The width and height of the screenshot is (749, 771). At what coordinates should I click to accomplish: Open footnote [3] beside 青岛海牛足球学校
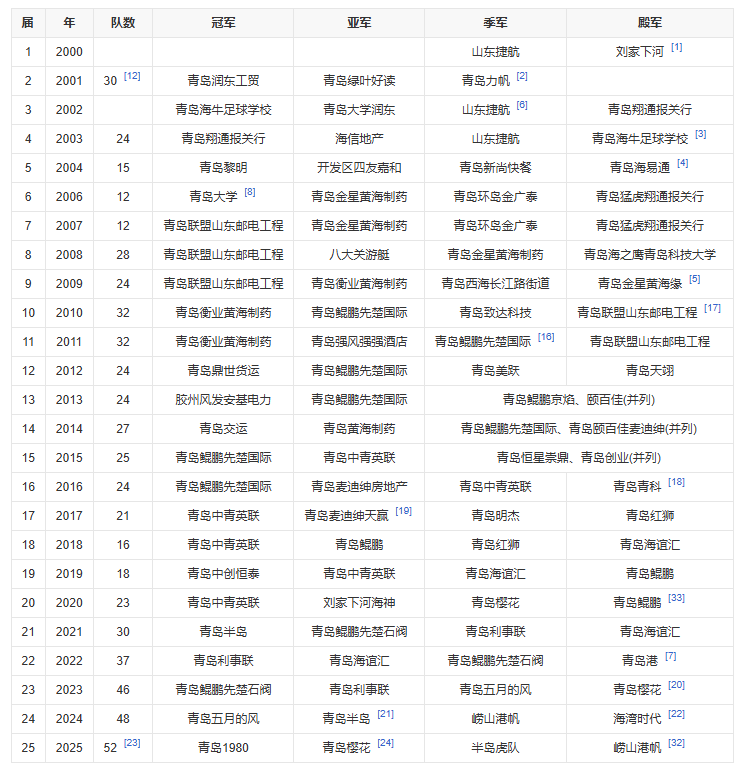[700, 134]
